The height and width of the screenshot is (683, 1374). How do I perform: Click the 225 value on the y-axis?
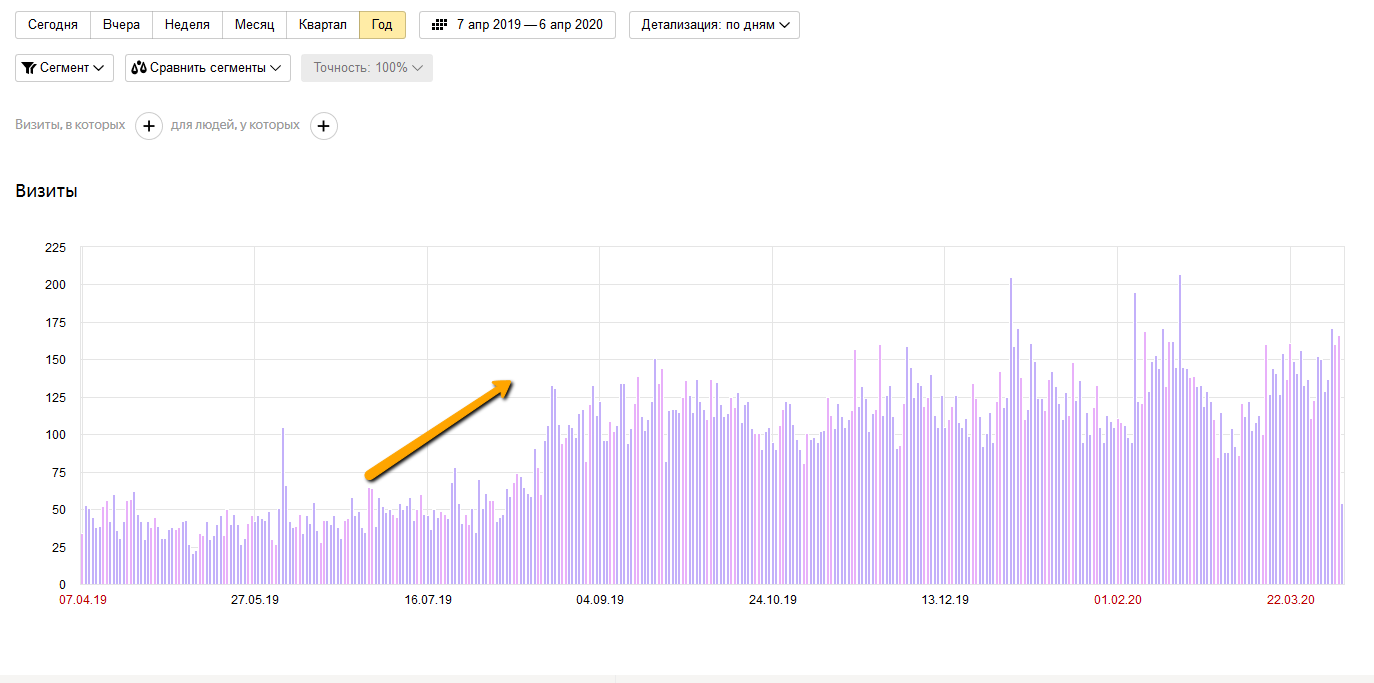(55, 247)
